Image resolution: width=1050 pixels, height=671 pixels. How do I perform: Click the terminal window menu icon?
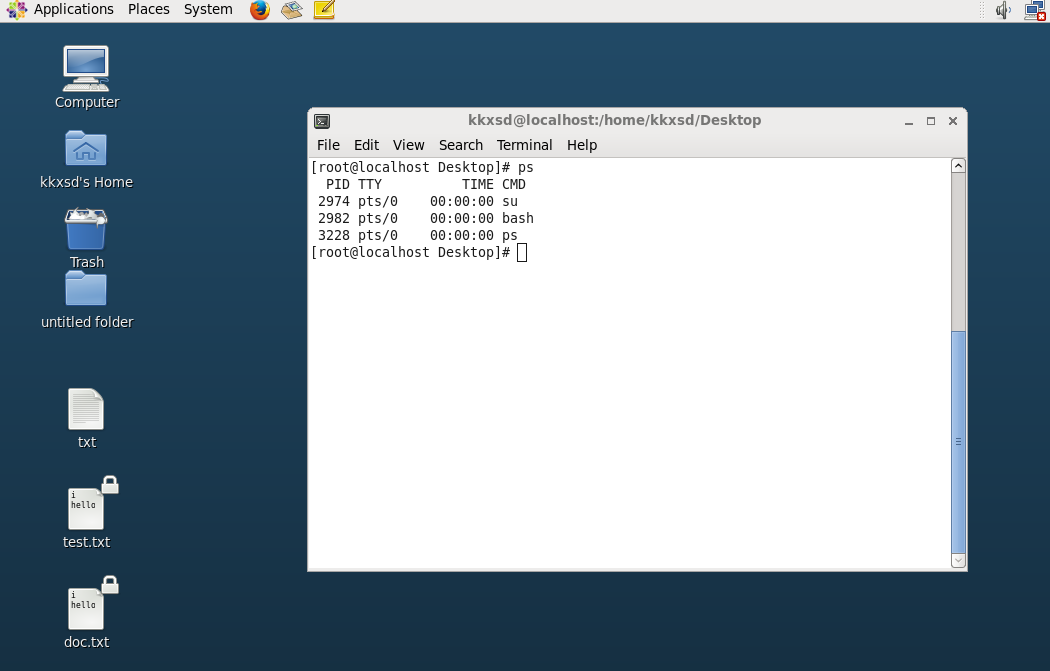322,121
